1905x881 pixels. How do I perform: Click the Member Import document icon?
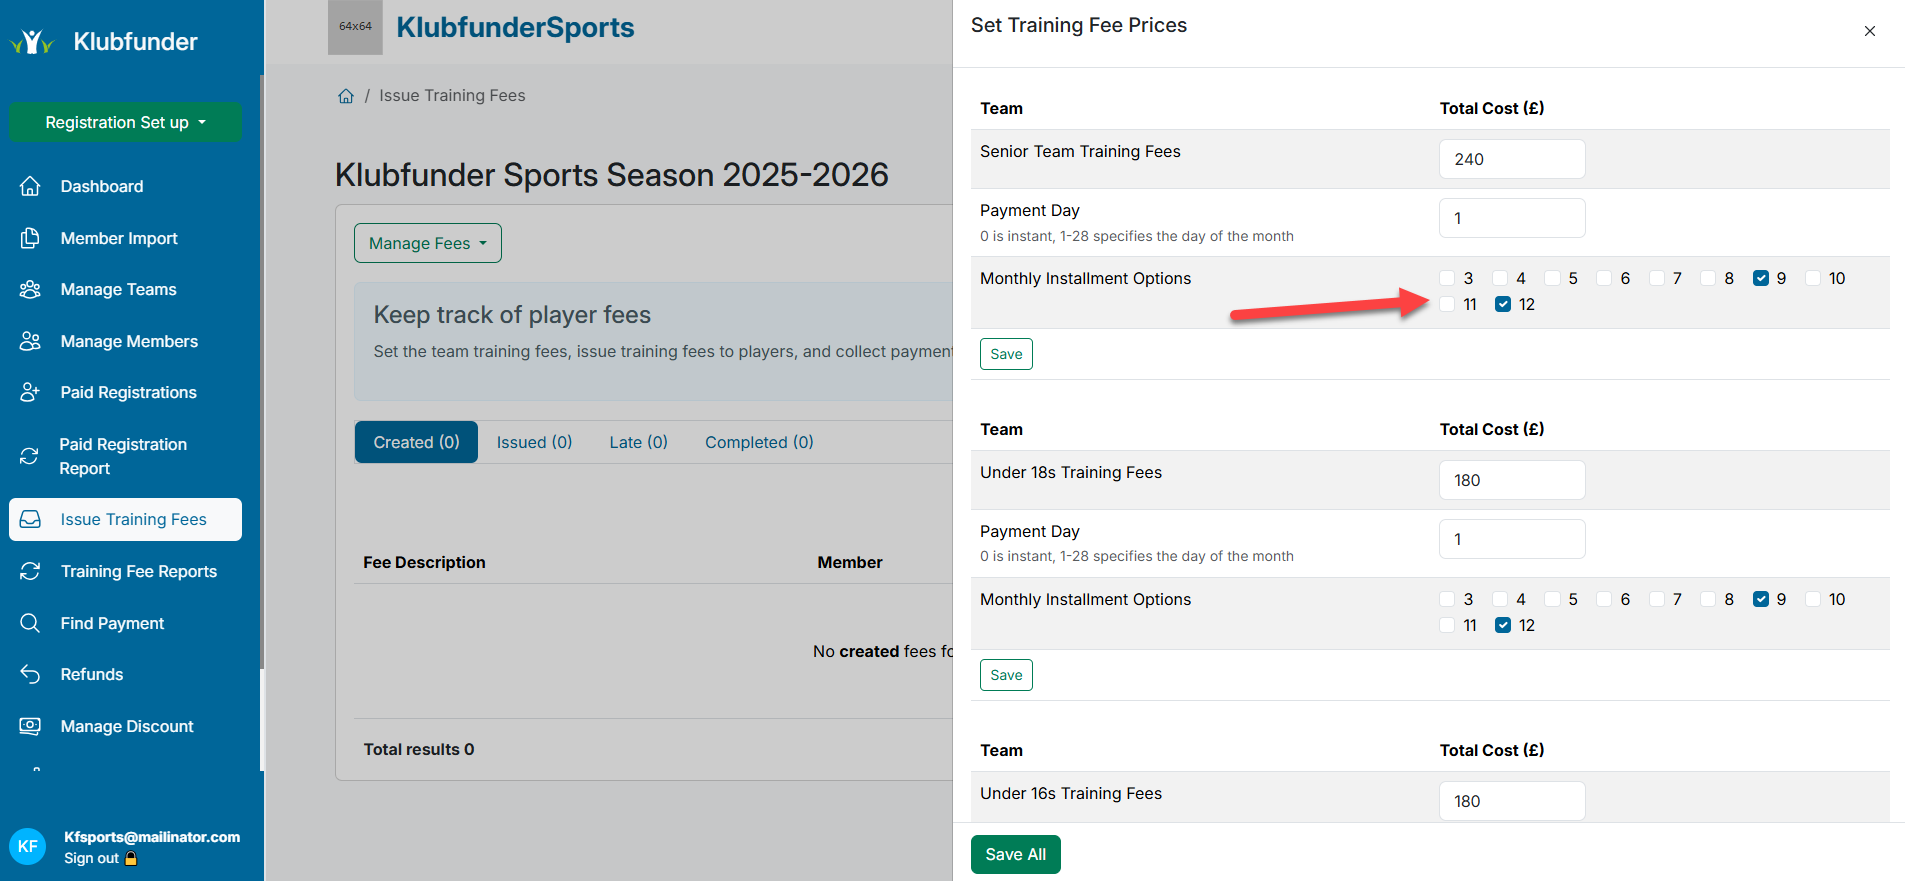point(30,238)
